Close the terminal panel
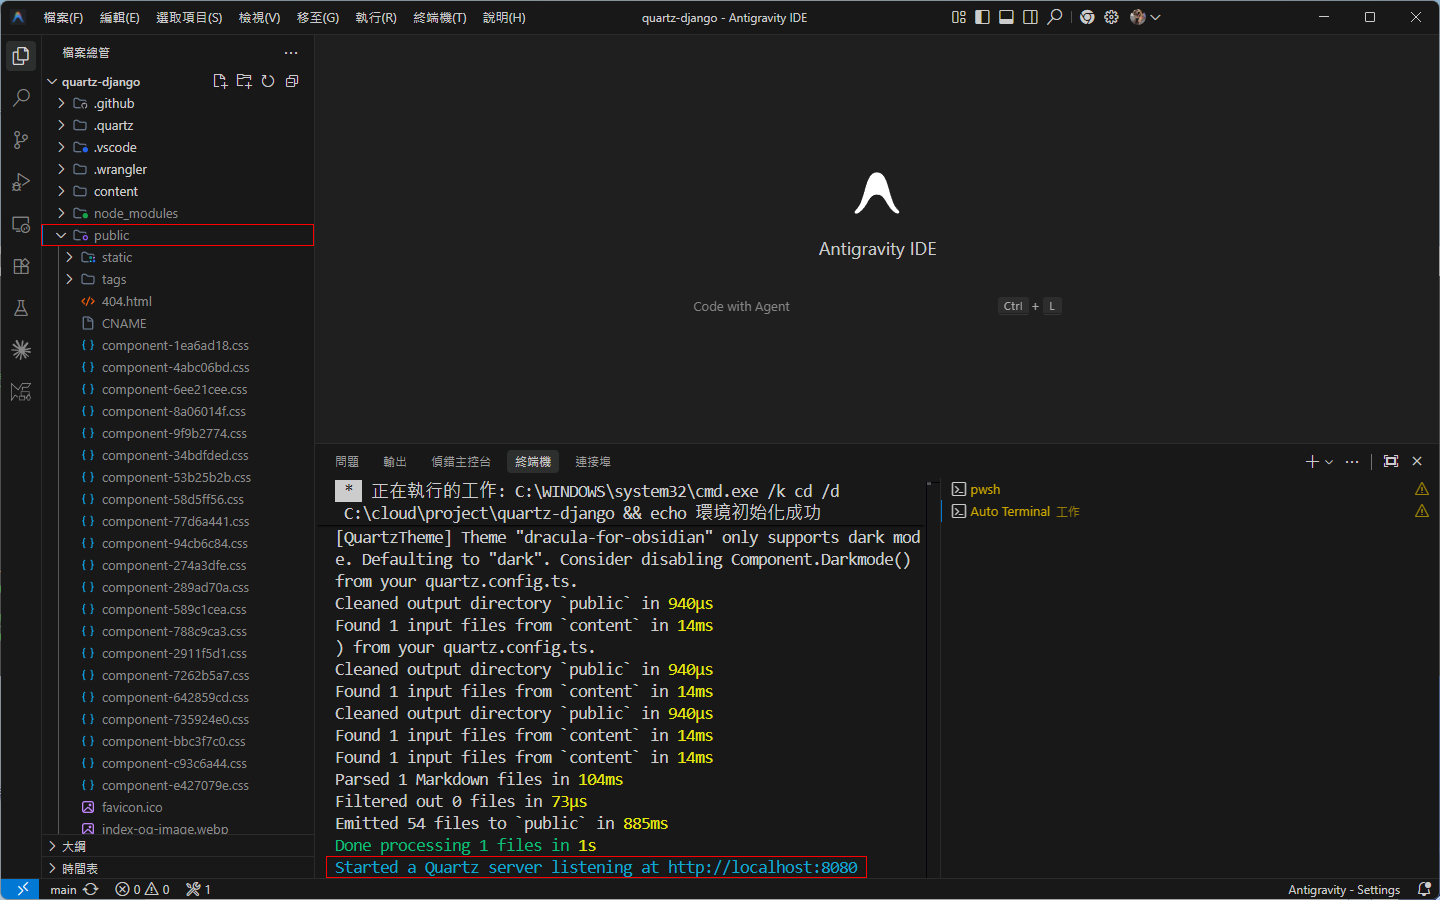1440x900 pixels. tap(1417, 461)
